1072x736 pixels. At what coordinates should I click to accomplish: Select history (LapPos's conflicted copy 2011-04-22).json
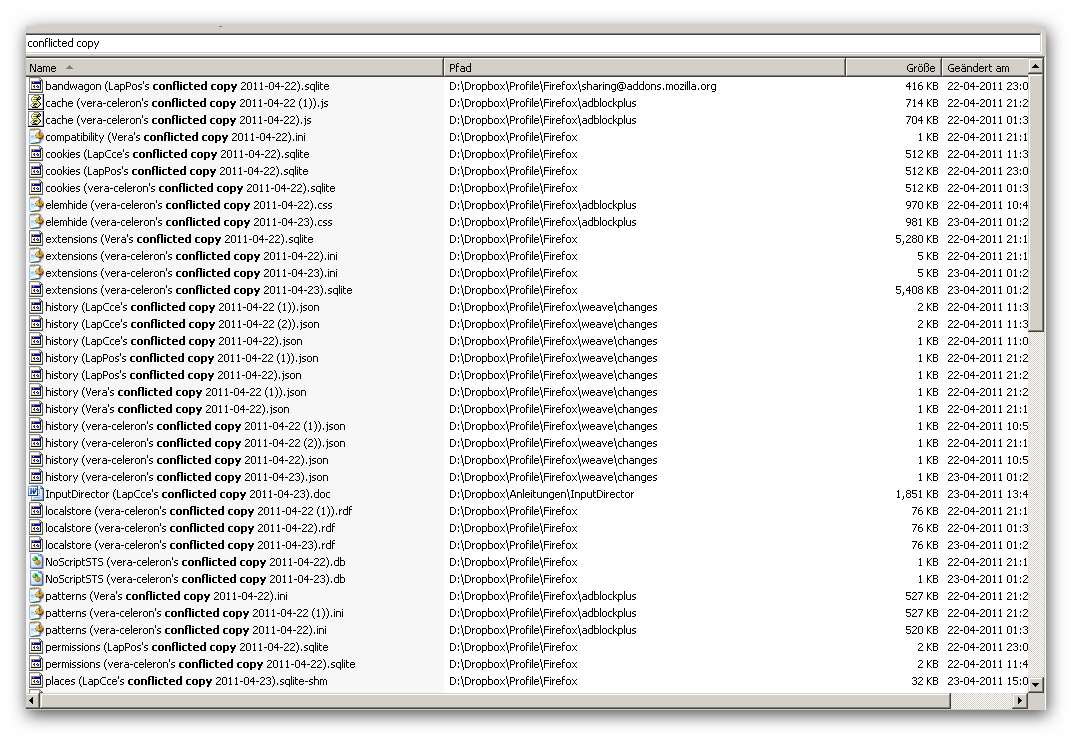[x=173, y=374]
